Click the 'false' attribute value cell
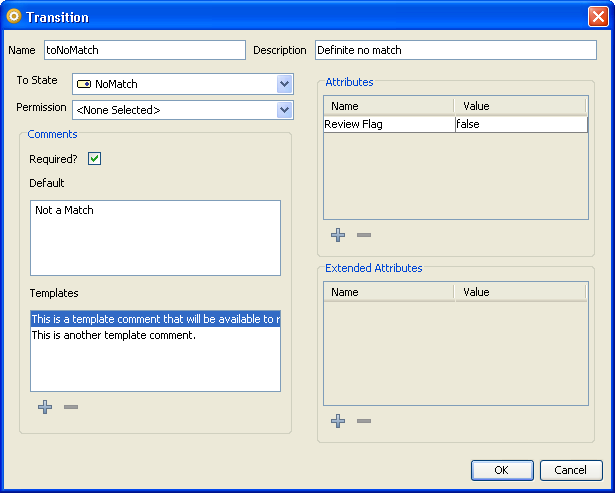The image size is (615, 493). [521, 124]
